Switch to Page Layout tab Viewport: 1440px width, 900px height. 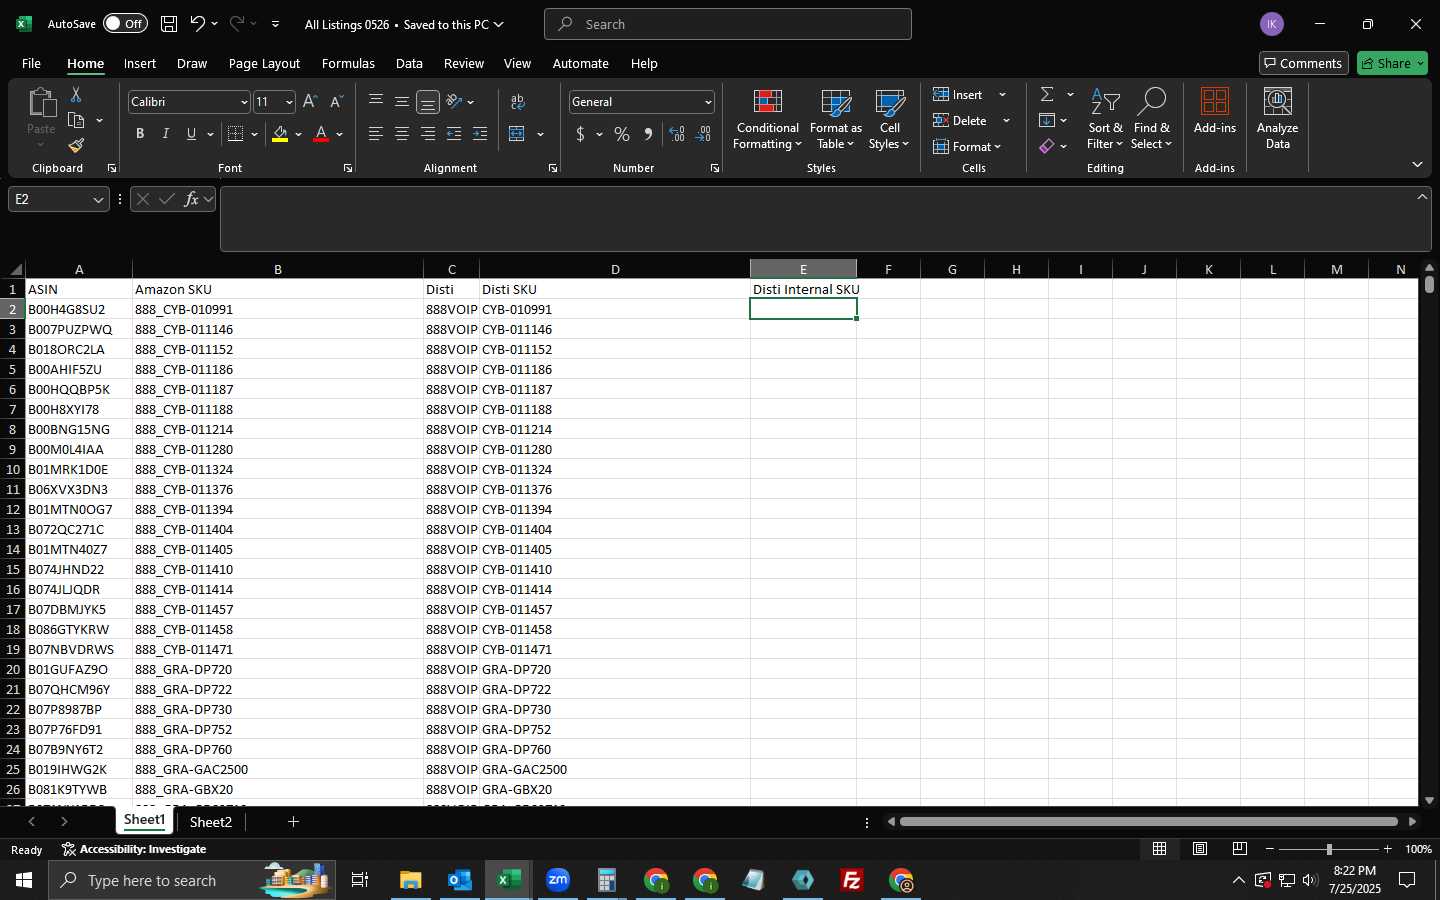264,63
